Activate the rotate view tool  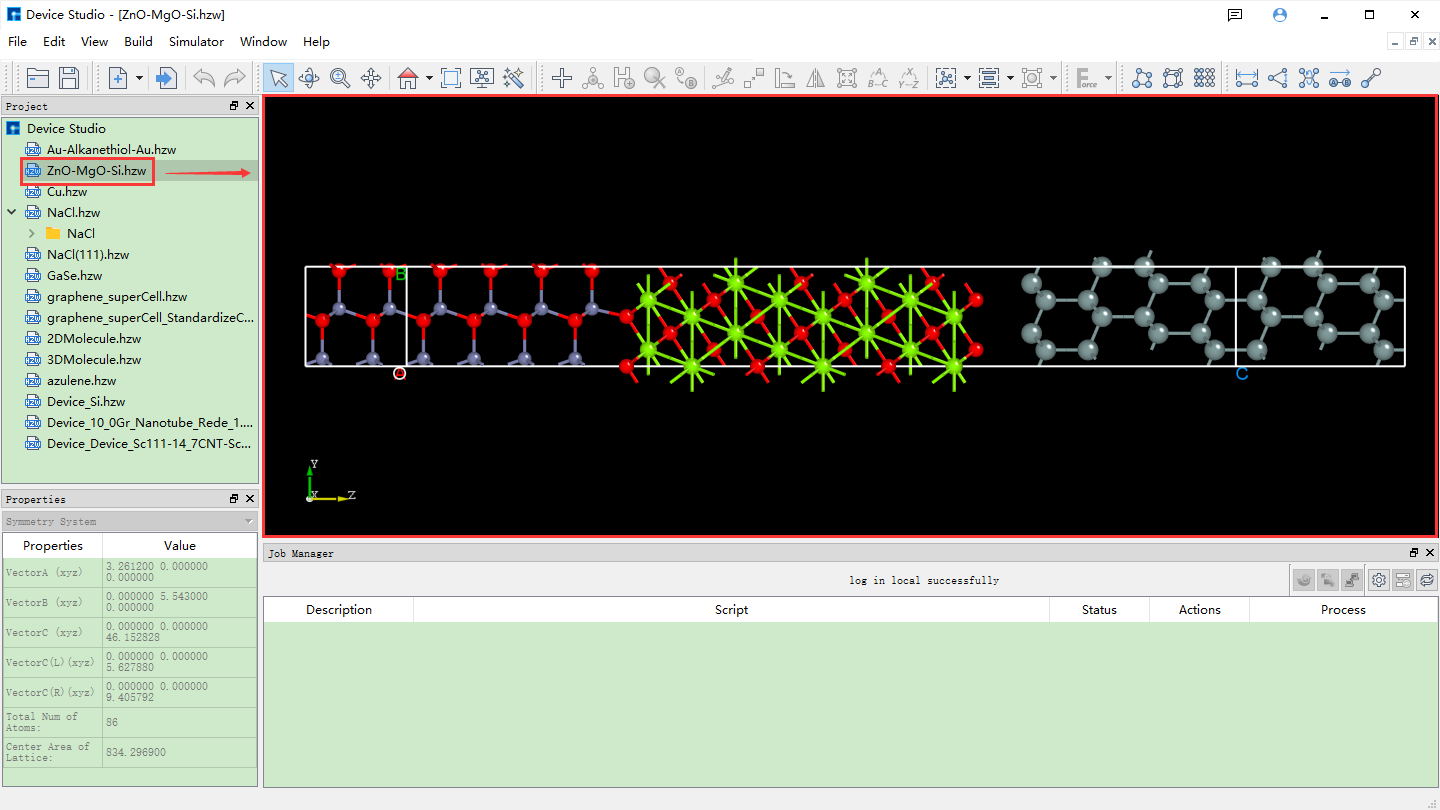pyautogui.click(x=309, y=78)
